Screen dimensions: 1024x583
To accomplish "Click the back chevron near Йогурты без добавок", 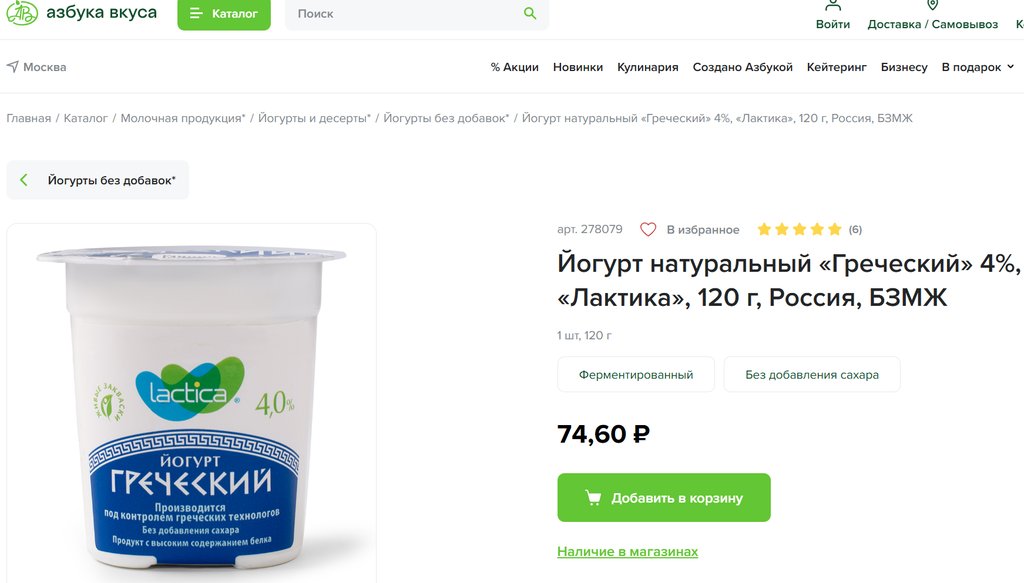I will point(24,180).
